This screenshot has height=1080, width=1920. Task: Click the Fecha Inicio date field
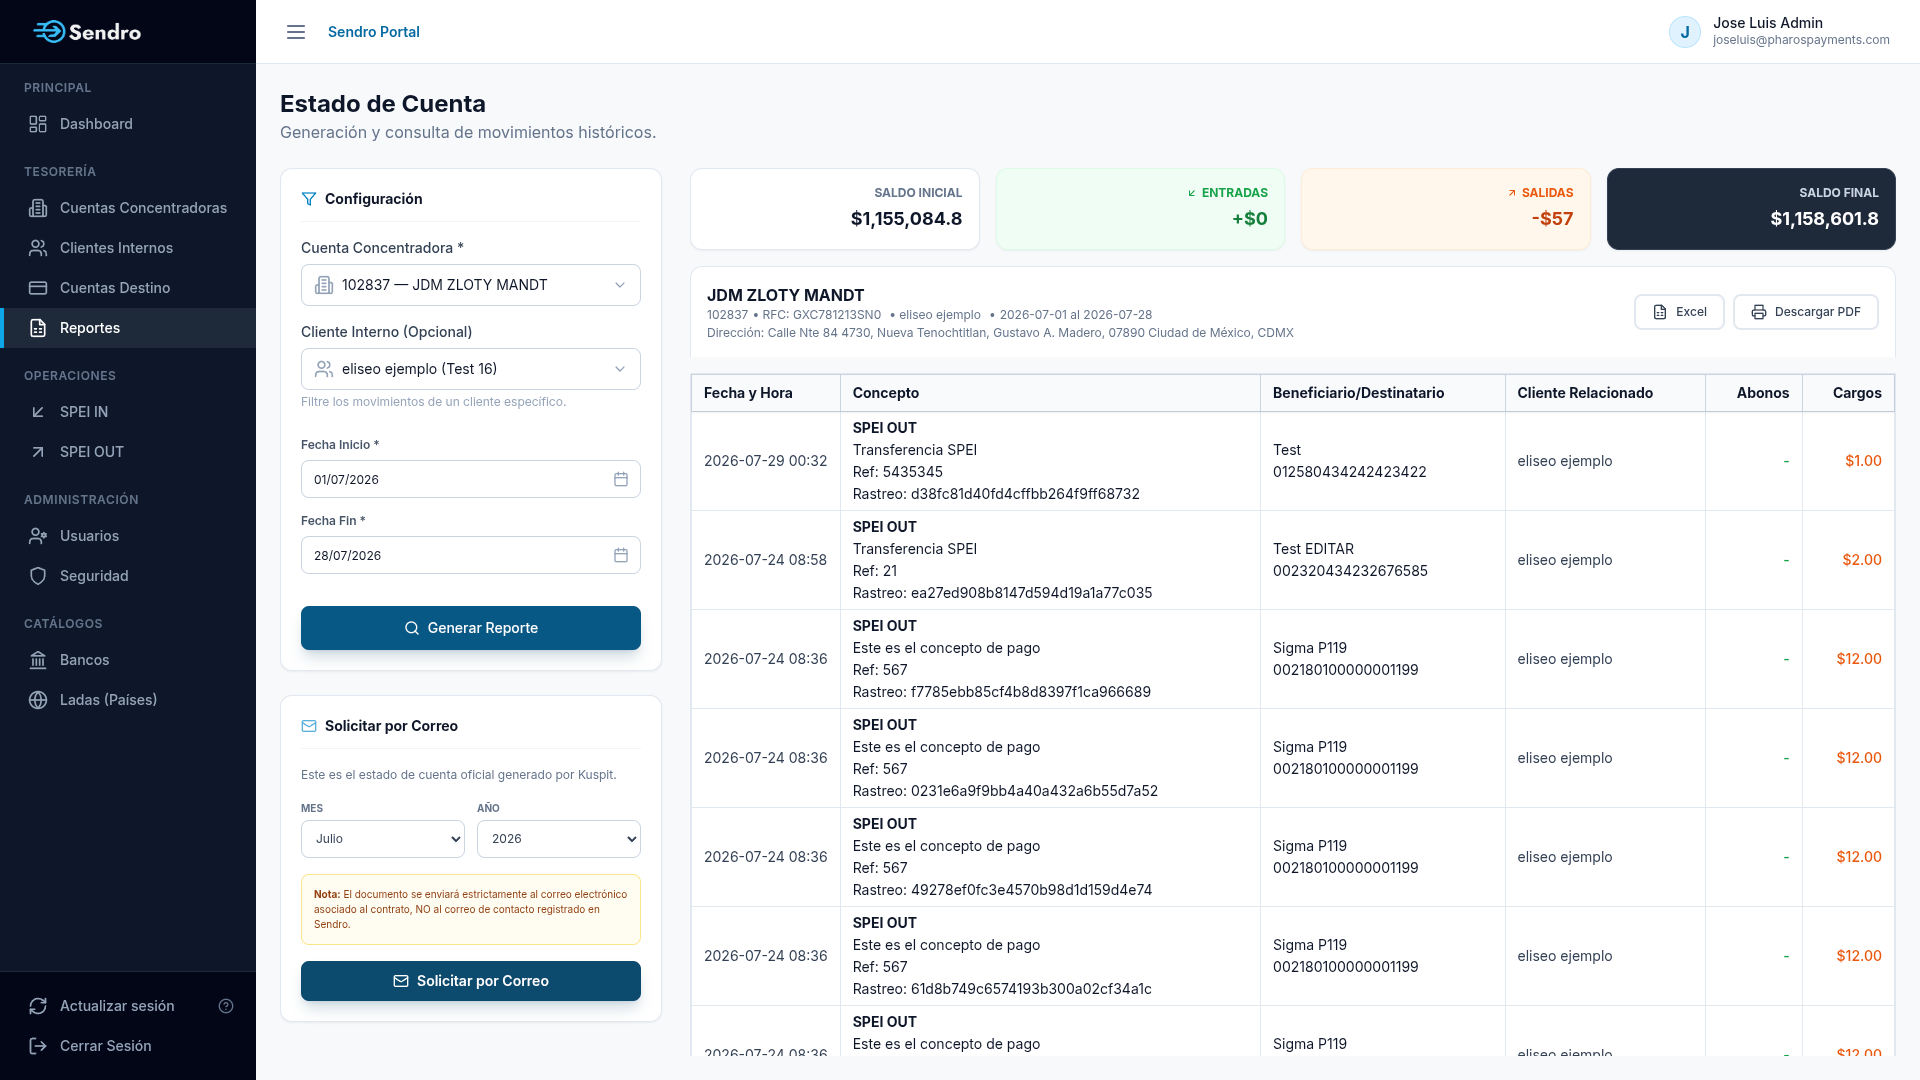coord(471,479)
